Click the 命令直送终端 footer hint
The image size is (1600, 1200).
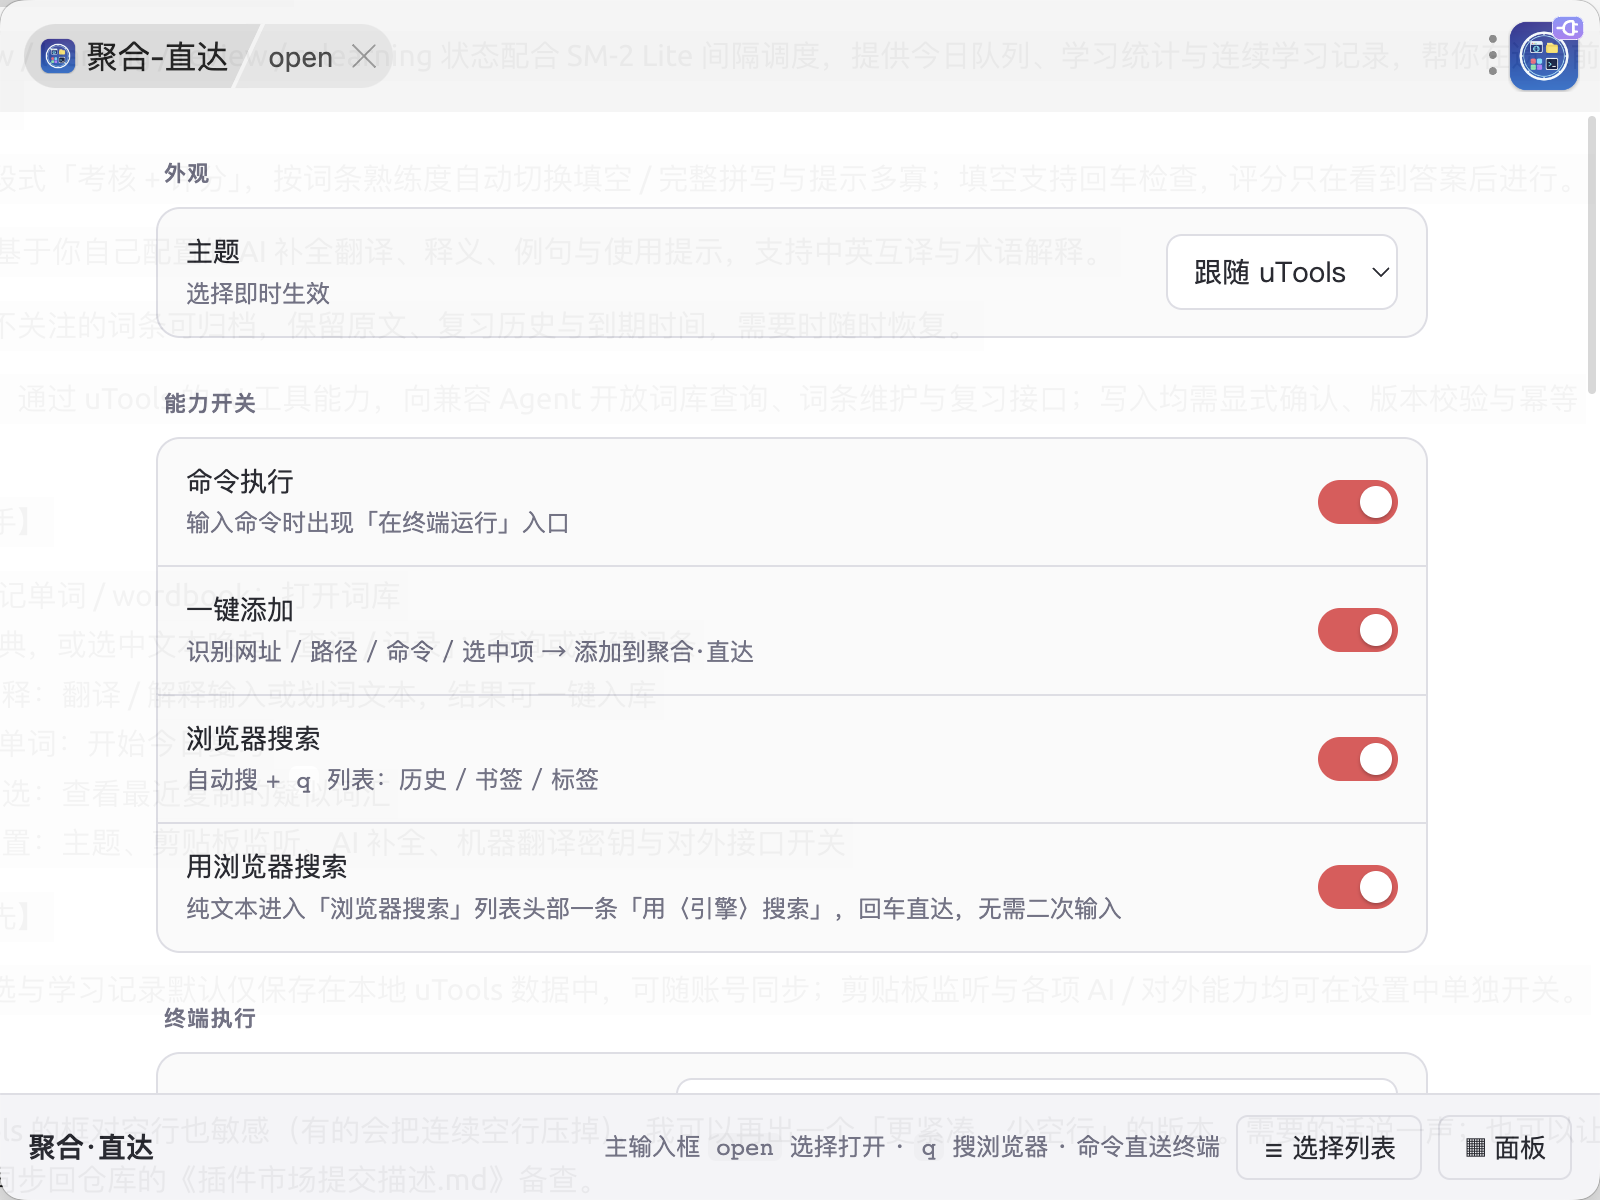click(x=1148, y=1147)
